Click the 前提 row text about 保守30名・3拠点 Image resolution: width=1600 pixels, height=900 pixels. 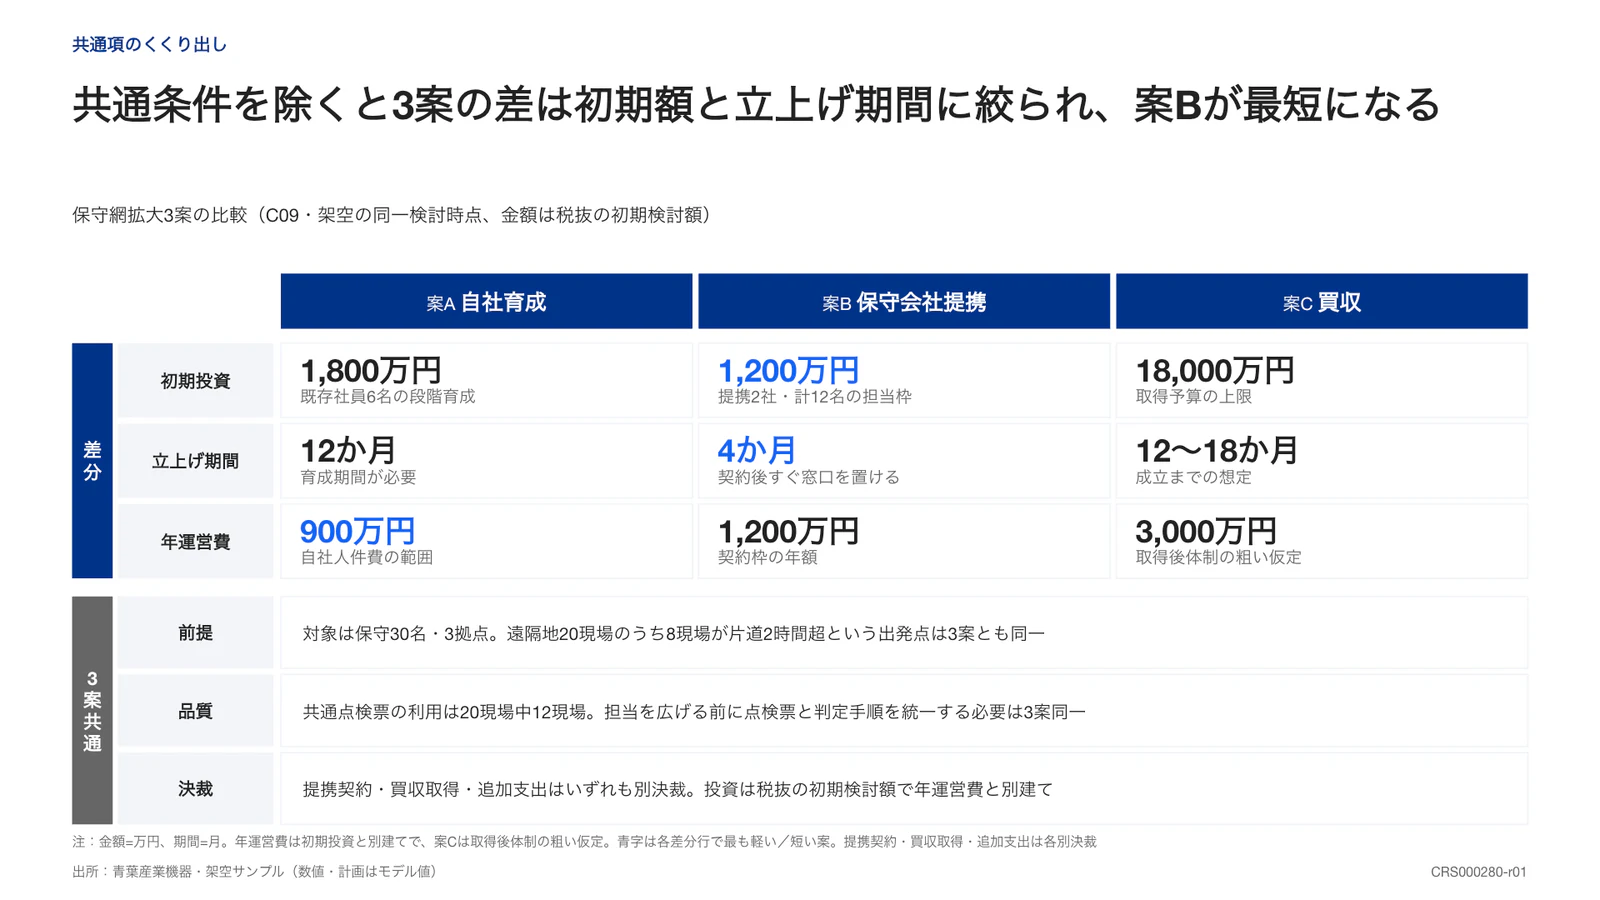pyautogui.click(x=674, y=633)
